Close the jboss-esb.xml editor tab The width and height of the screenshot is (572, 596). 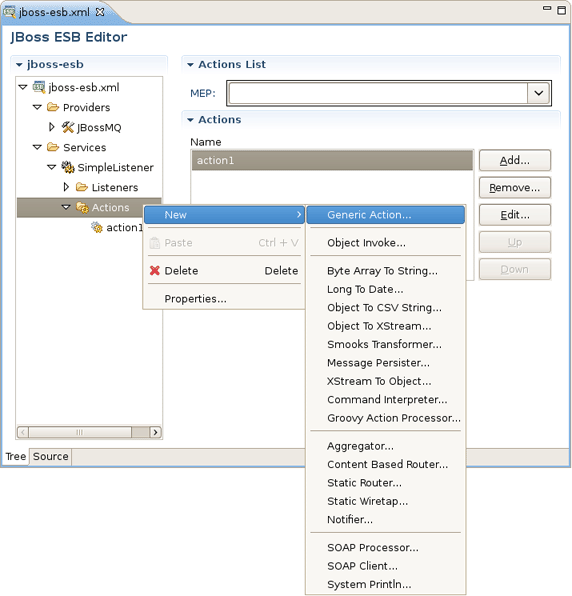pyautogui.click(x=100, y=12)
